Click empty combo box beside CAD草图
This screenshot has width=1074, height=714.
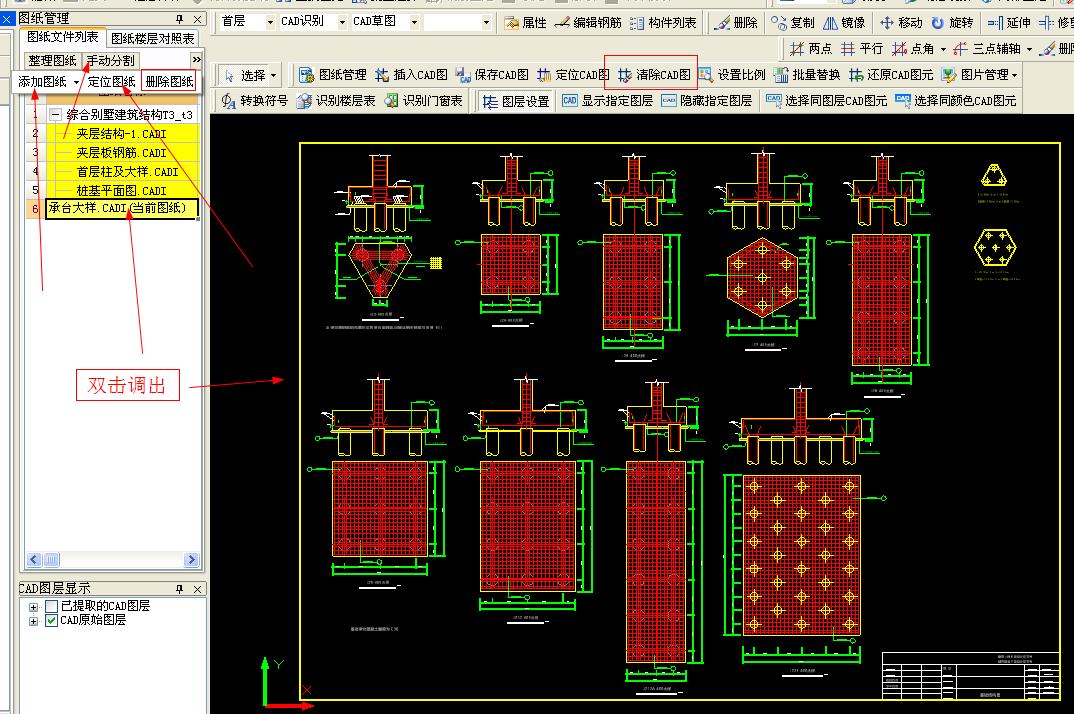(x=458, y=23)
